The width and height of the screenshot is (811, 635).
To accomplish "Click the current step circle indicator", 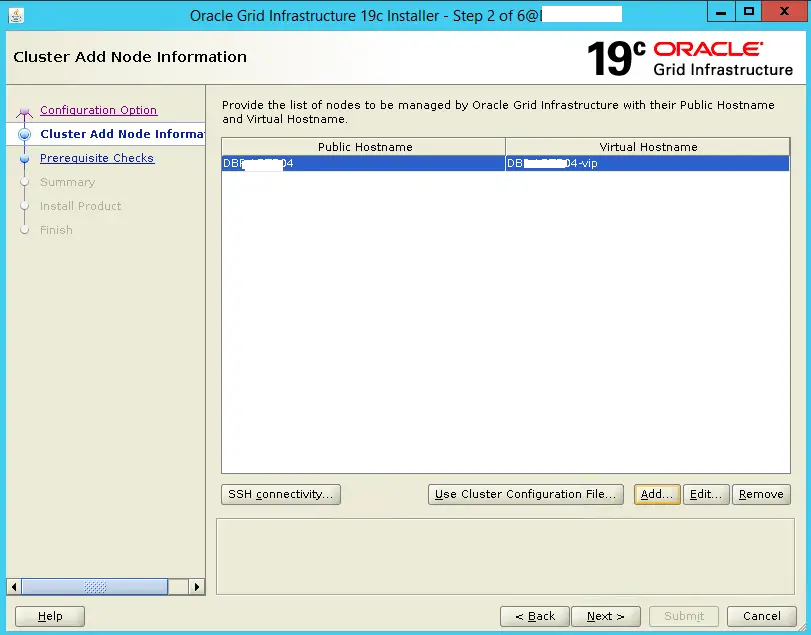I will 24,134.
